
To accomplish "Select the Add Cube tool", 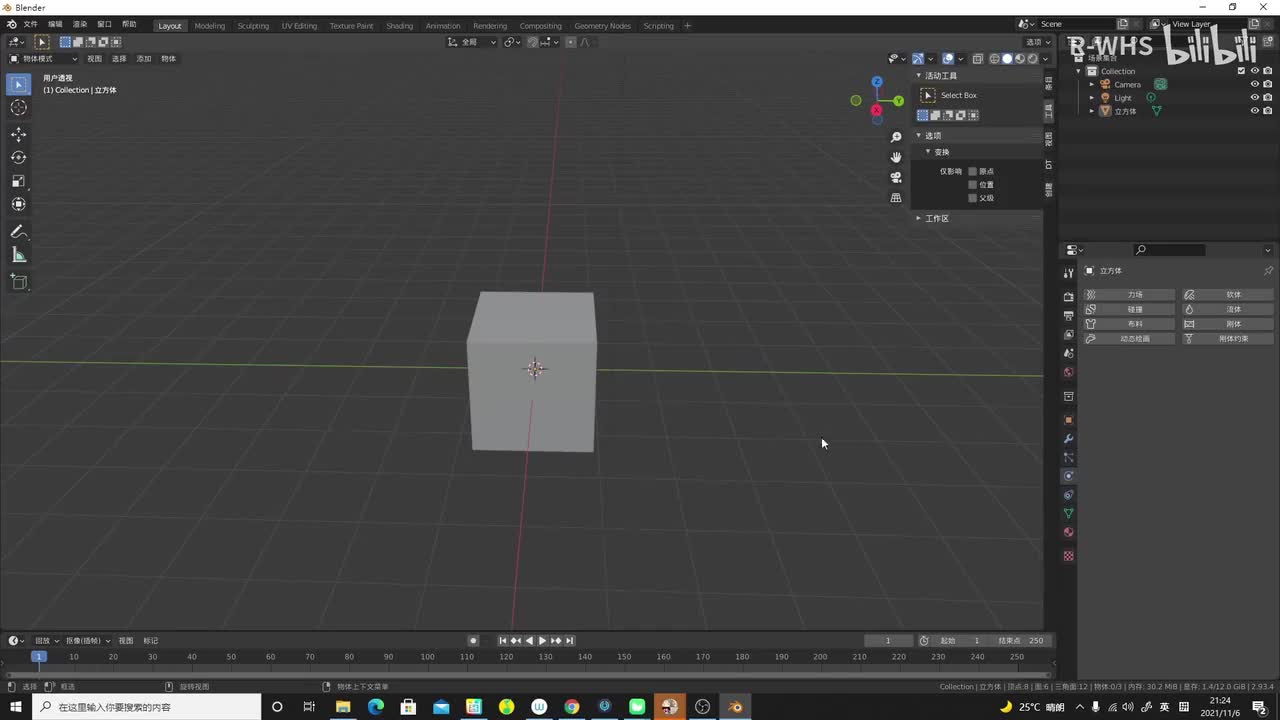I will coord(18,282).
